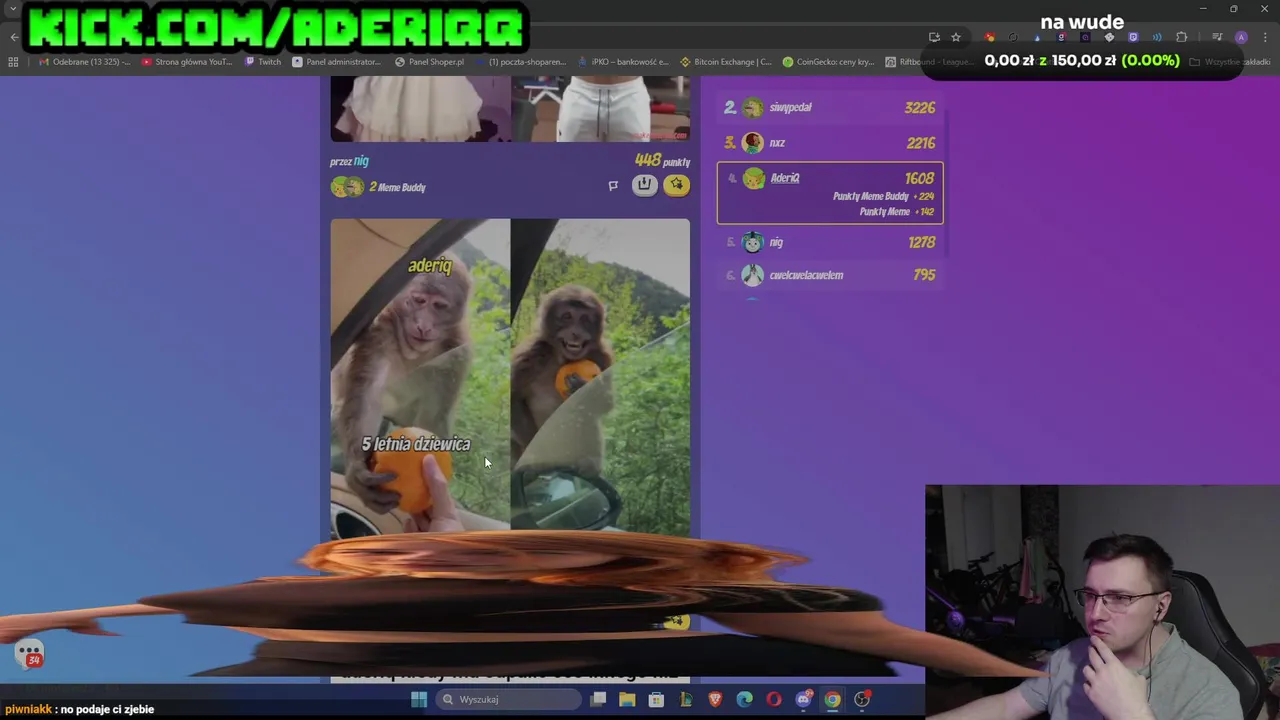Screen dimensions: 1280x720
Task: Open the monkey meme image captioned aderiq
Action: point(510,378)
